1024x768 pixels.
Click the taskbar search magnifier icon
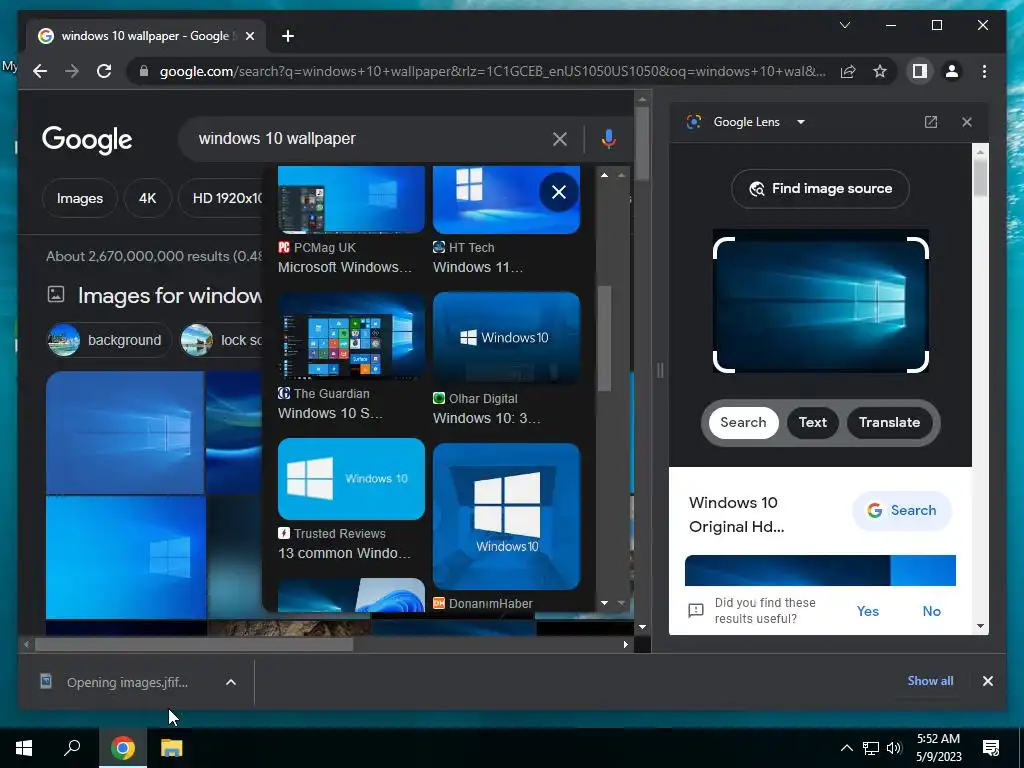pos(72,748)
